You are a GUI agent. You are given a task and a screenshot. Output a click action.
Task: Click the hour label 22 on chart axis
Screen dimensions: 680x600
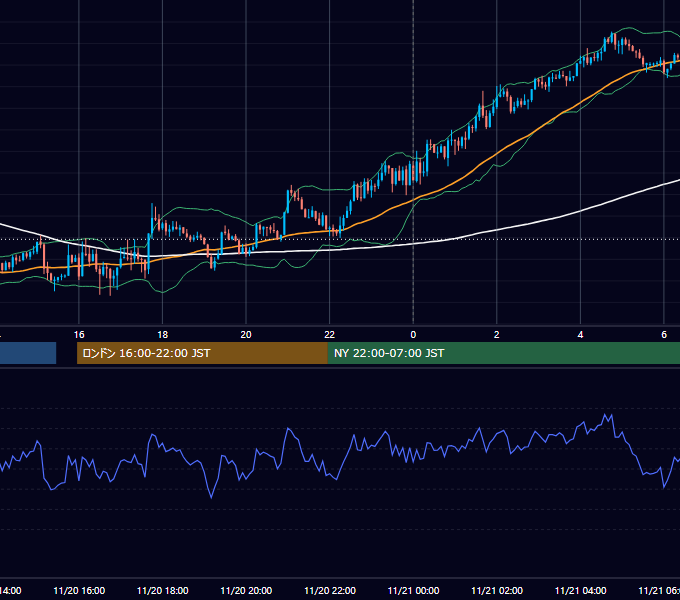point(330,335)
